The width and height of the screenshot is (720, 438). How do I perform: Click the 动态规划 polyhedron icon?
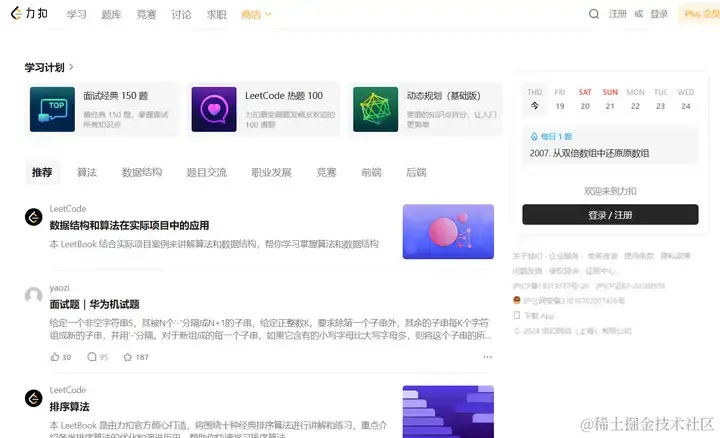(376, 109)
